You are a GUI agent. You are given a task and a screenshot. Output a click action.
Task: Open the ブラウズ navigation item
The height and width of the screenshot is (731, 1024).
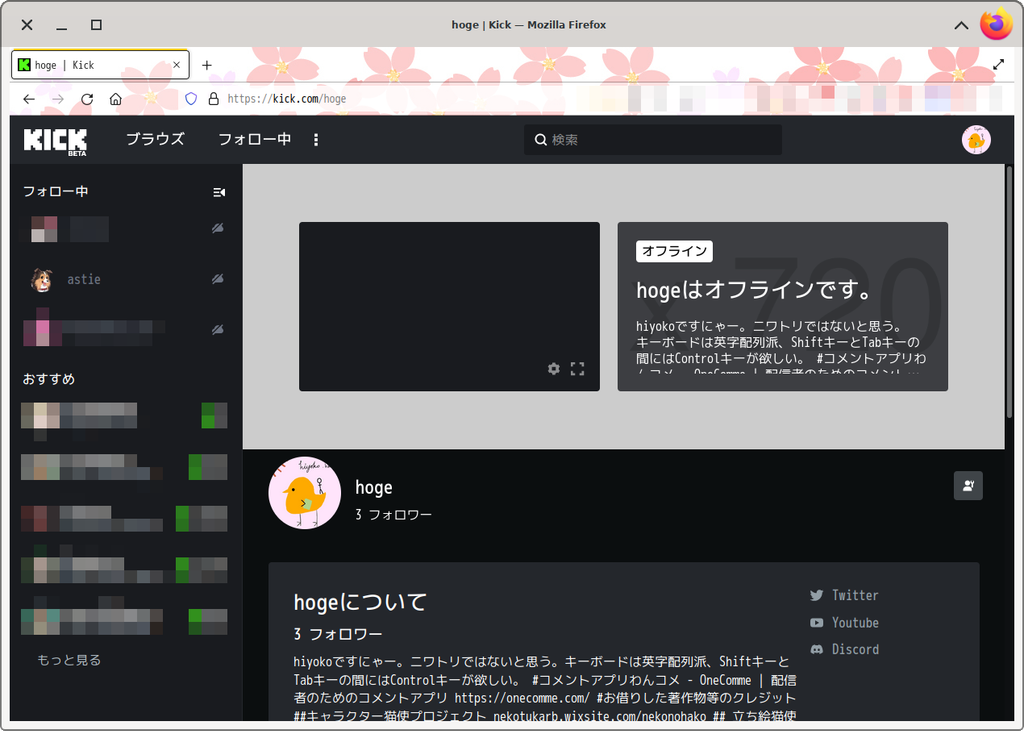pos(155,140)
